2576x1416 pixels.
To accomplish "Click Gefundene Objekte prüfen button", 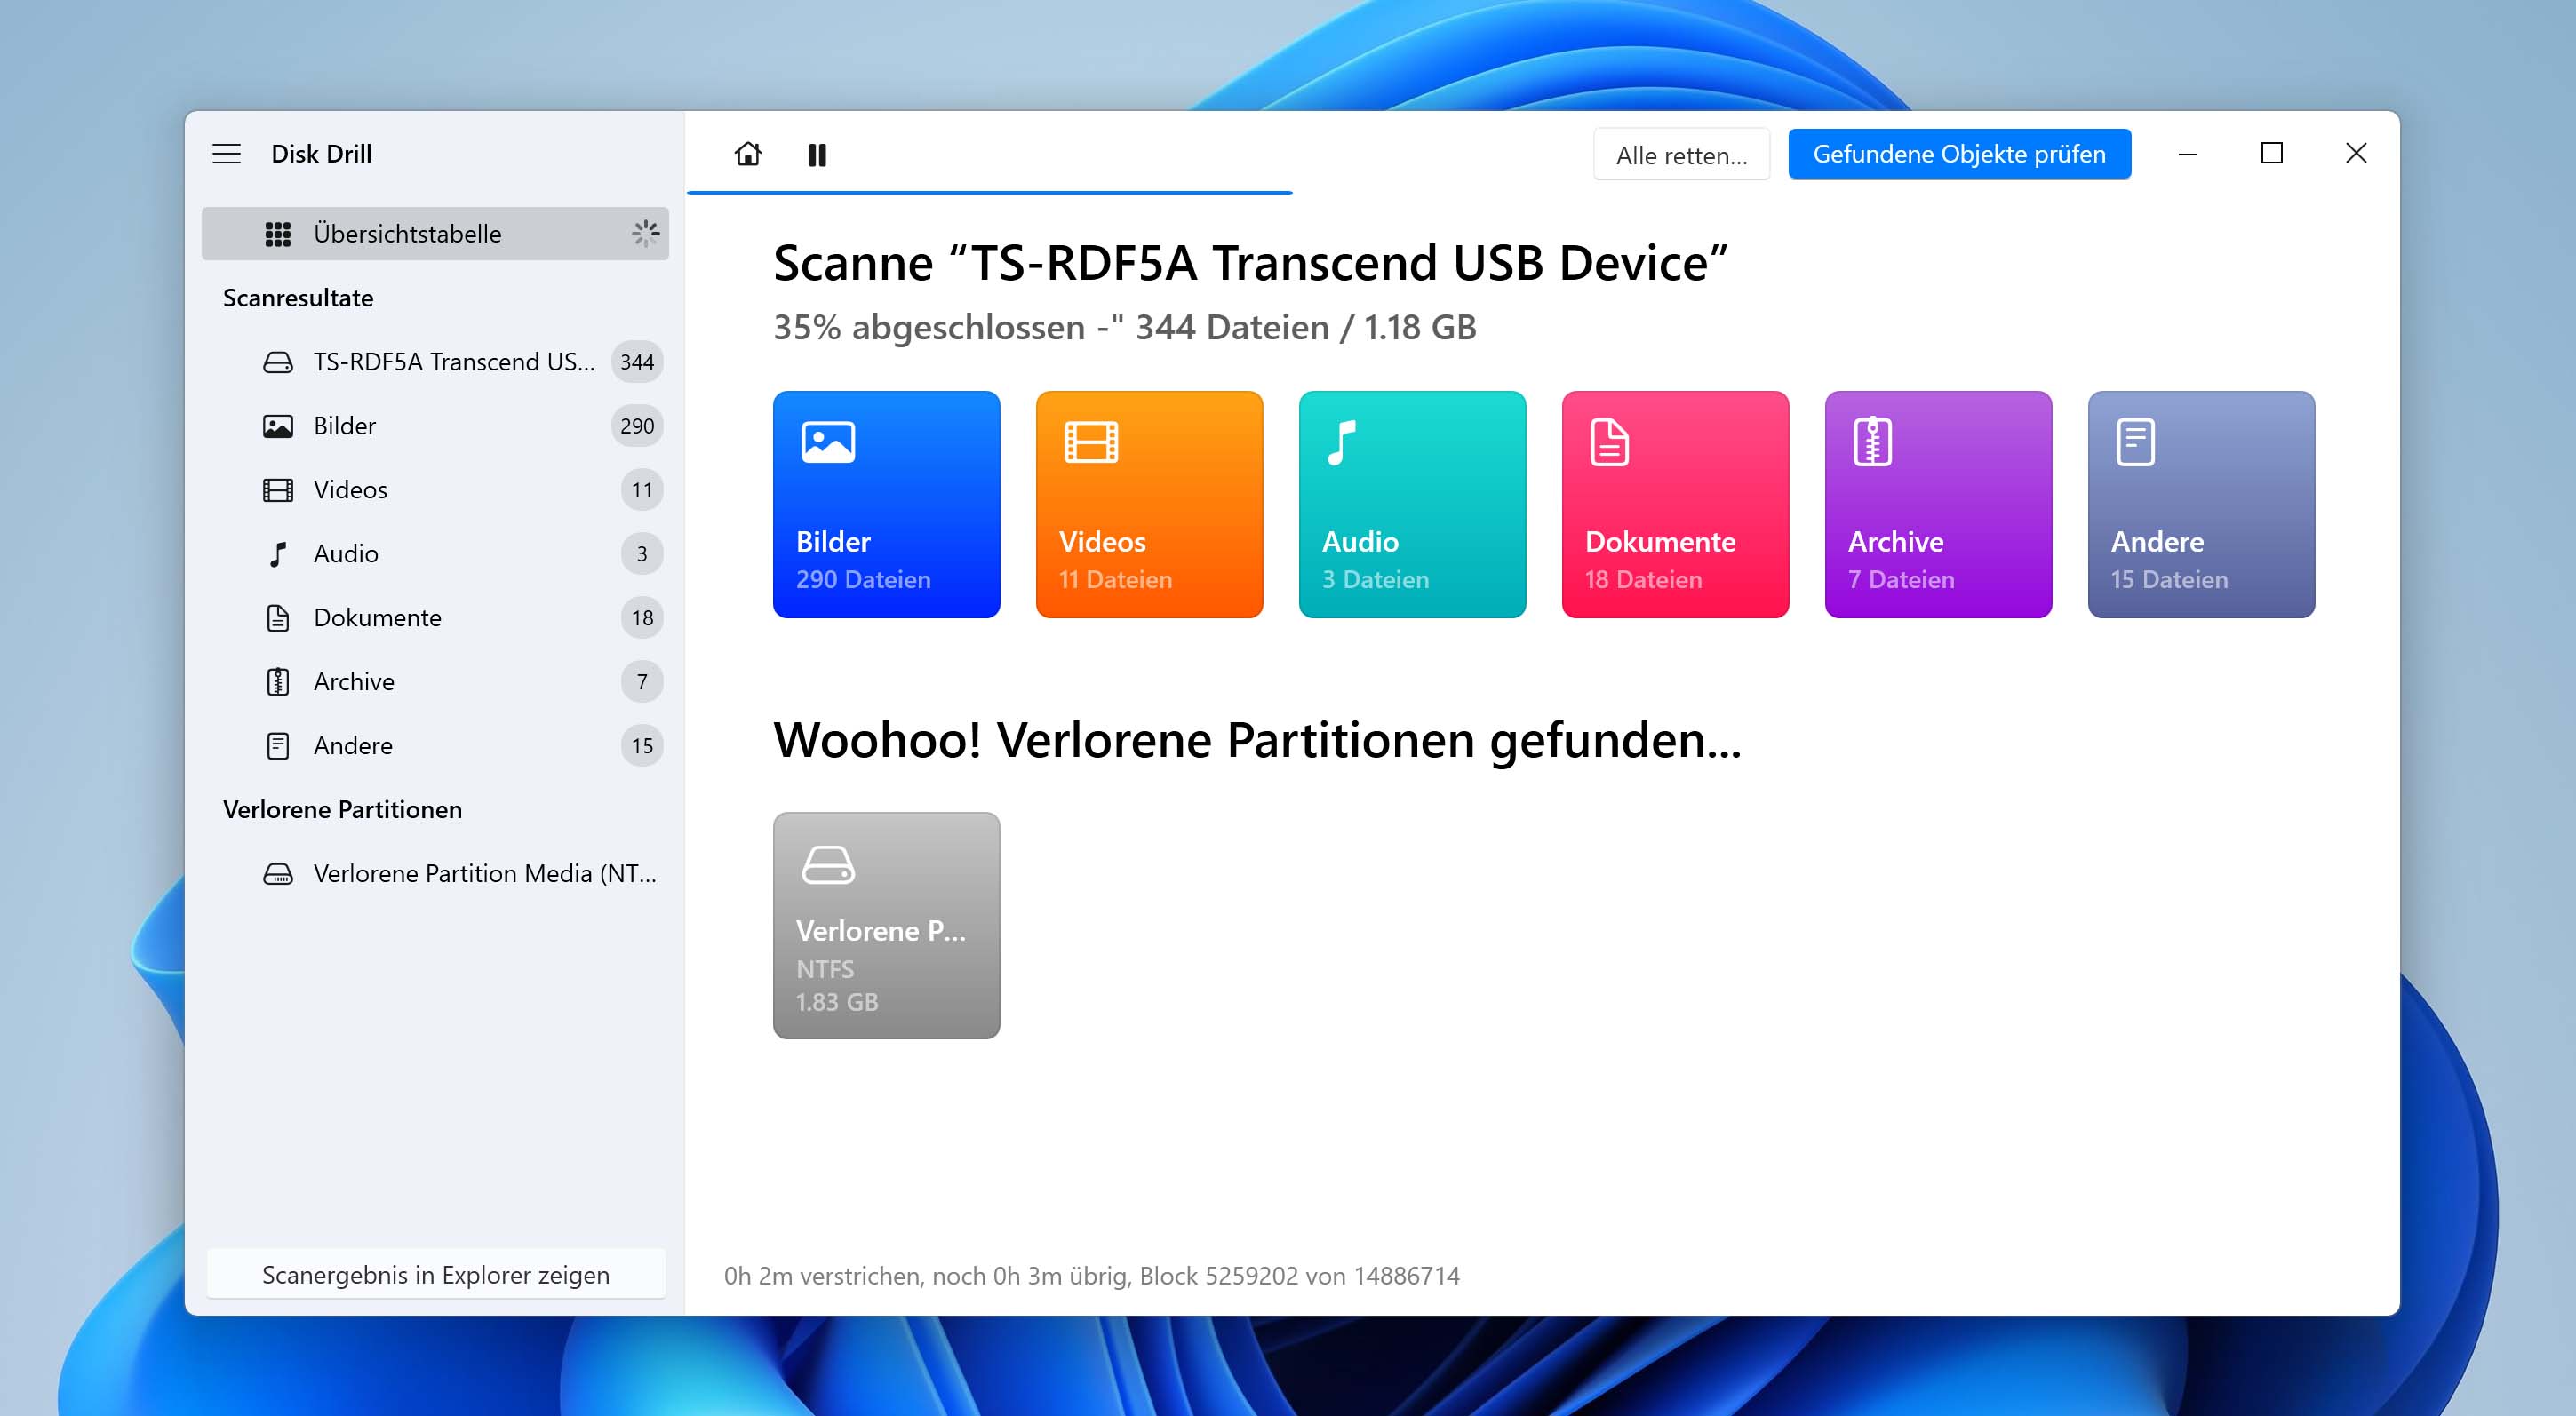I will point(1959,154).
